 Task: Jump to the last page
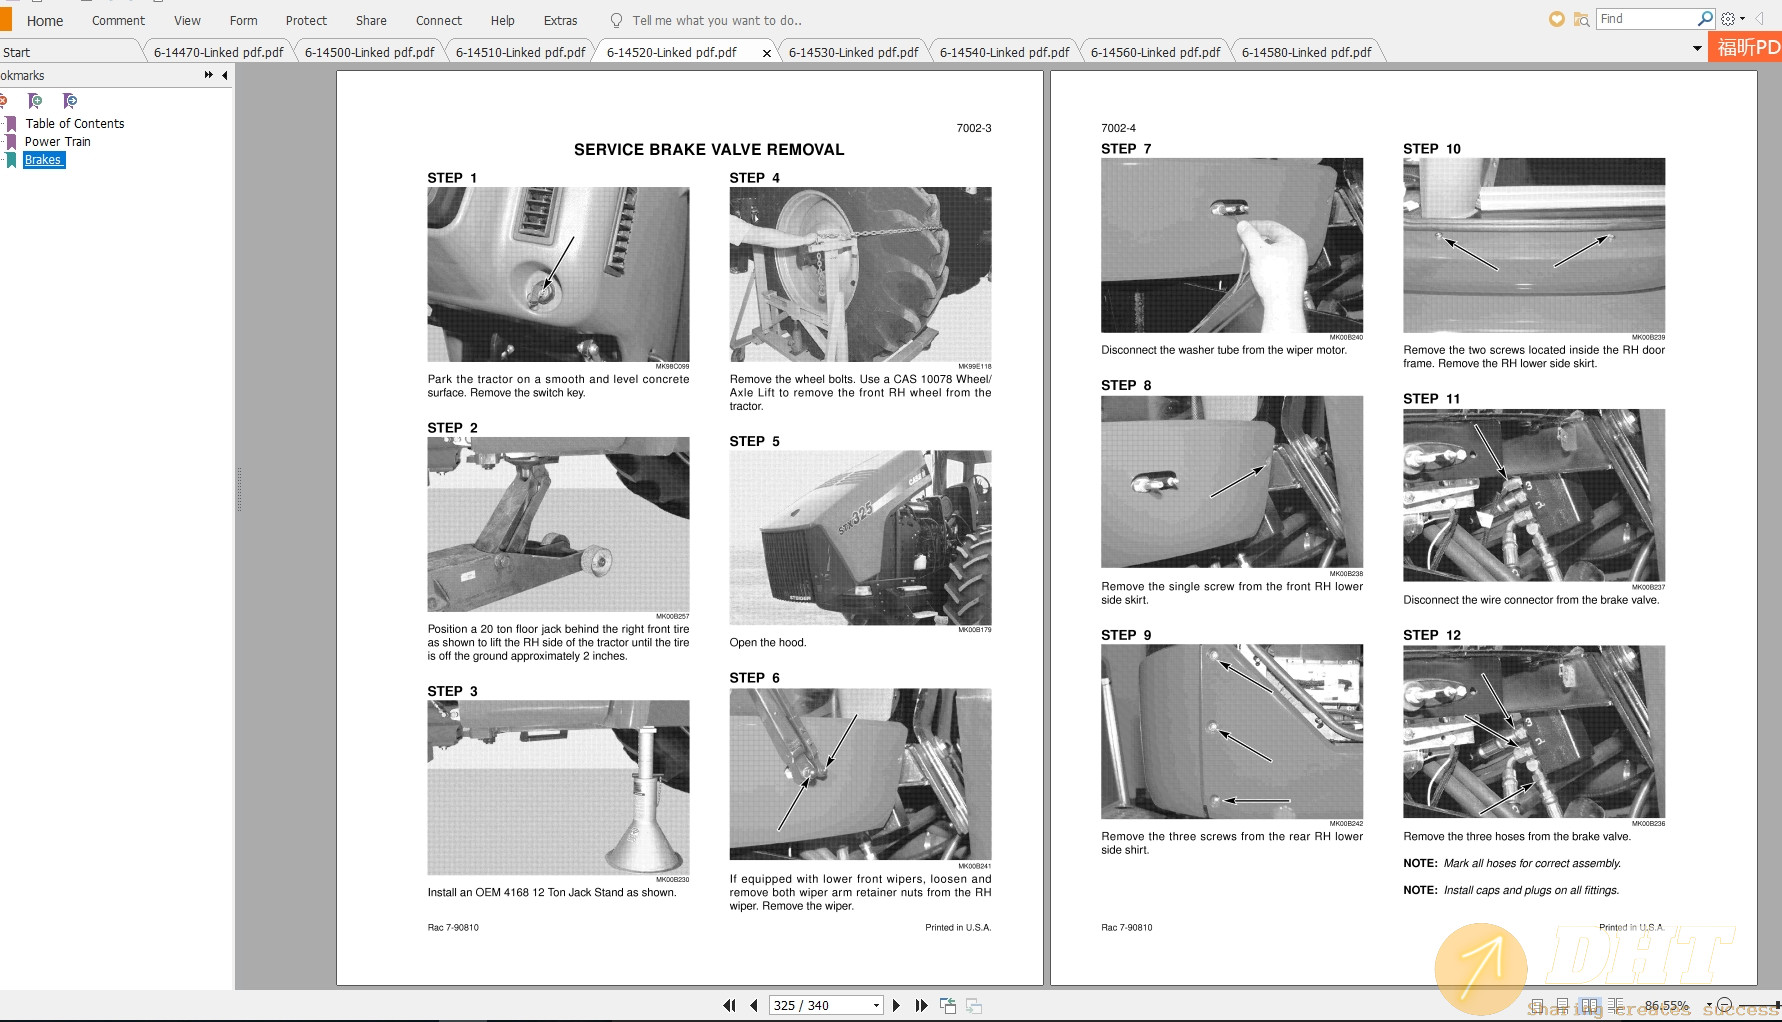tap(921, 1006)
